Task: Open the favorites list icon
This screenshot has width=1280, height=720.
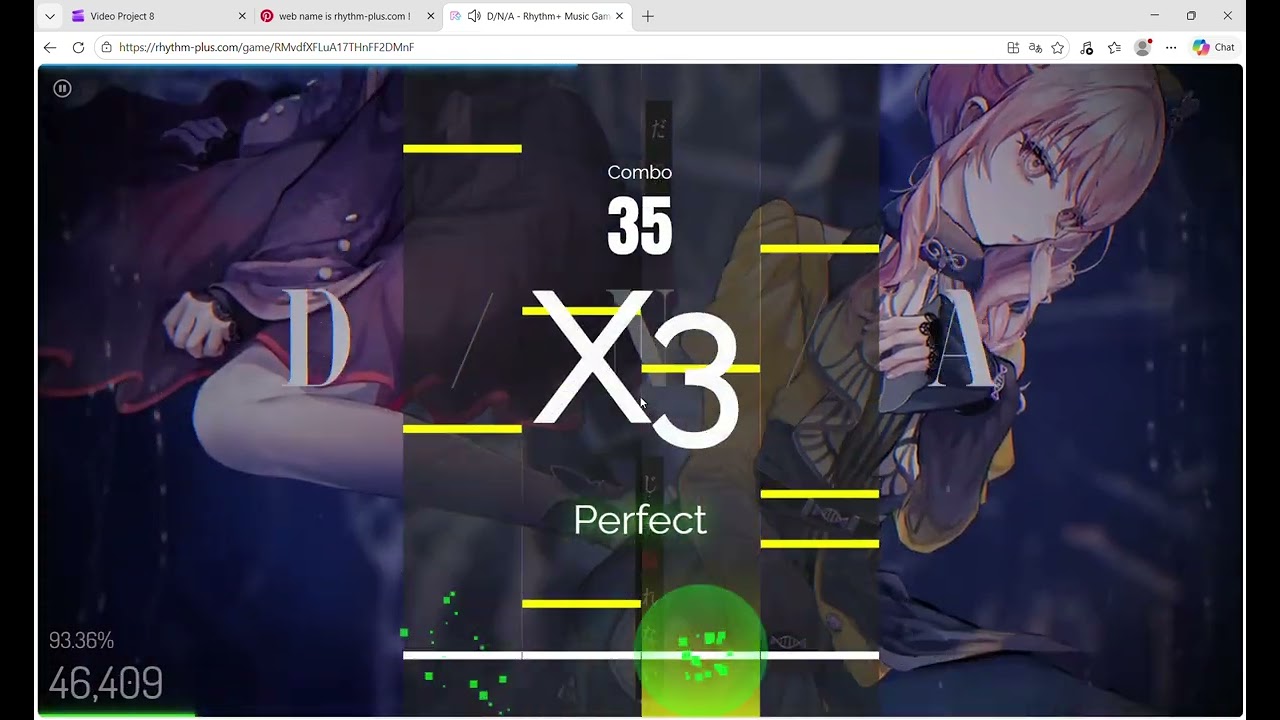Action: pyautogui.click(x=1114, y=47)
